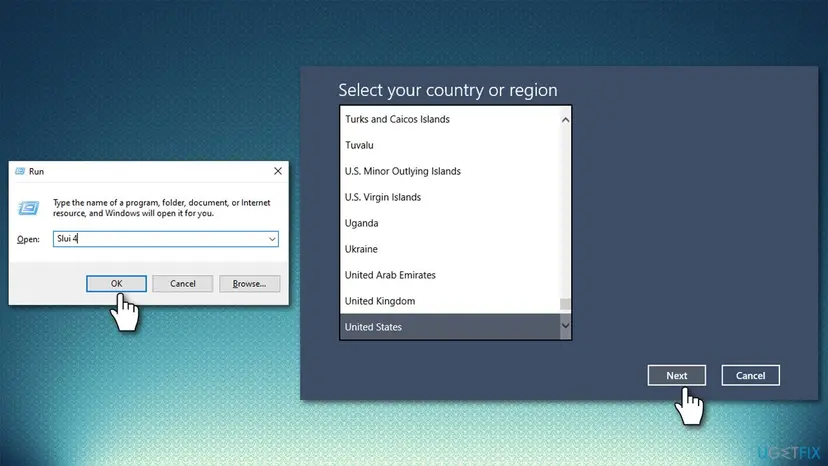Image resolution: width=828 pixels, height=466 pixels.
Task: Select United Arab Emirates
Action: pos(450,275)
